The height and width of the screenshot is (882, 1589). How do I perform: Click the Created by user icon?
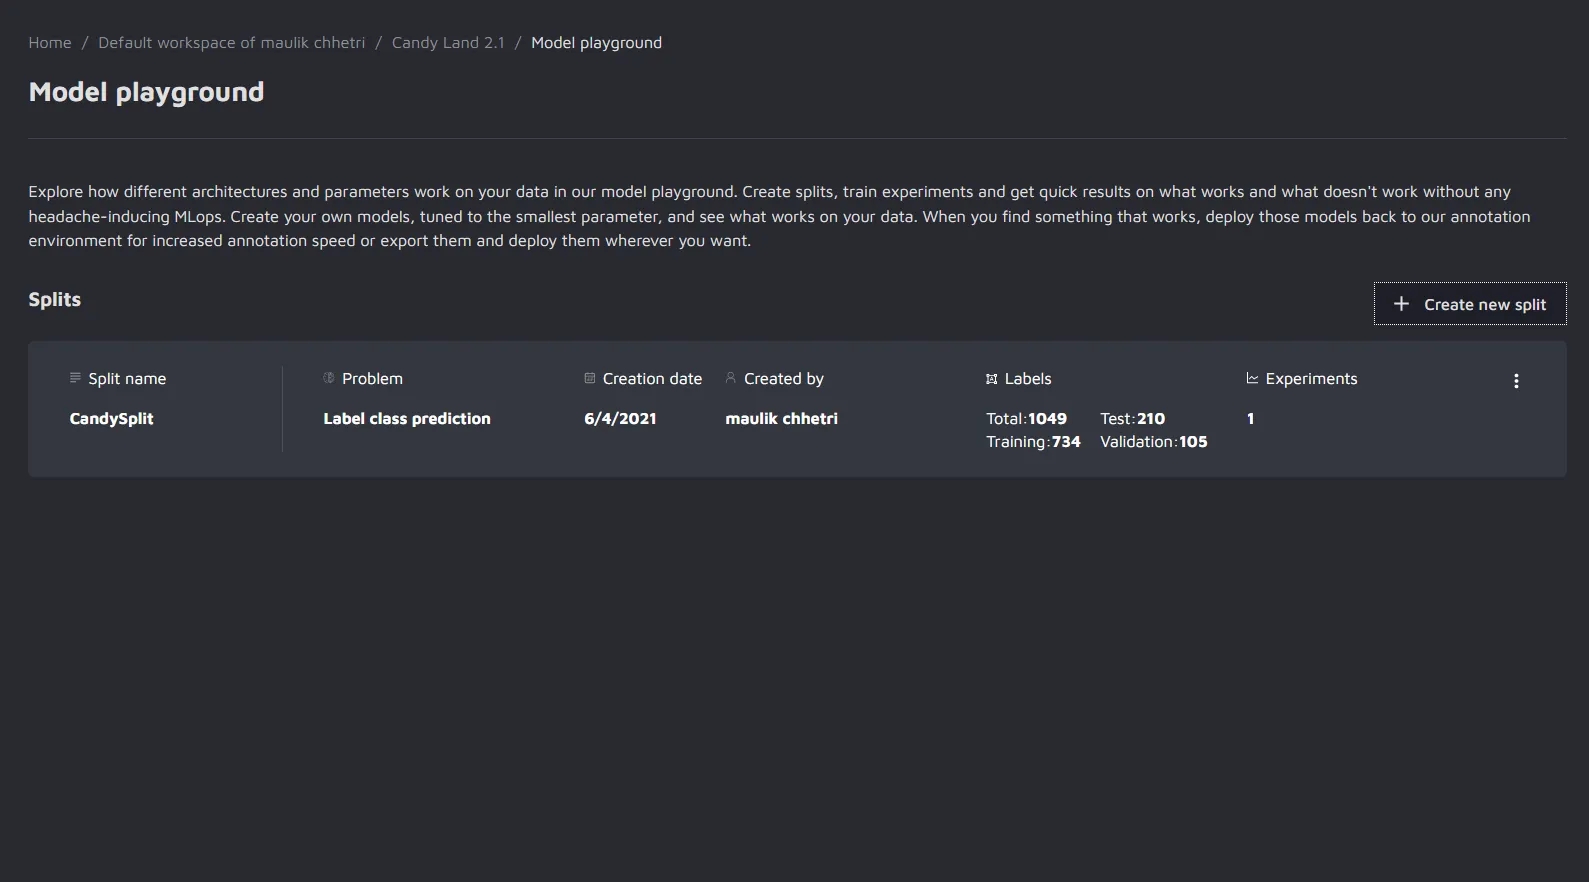731,378
